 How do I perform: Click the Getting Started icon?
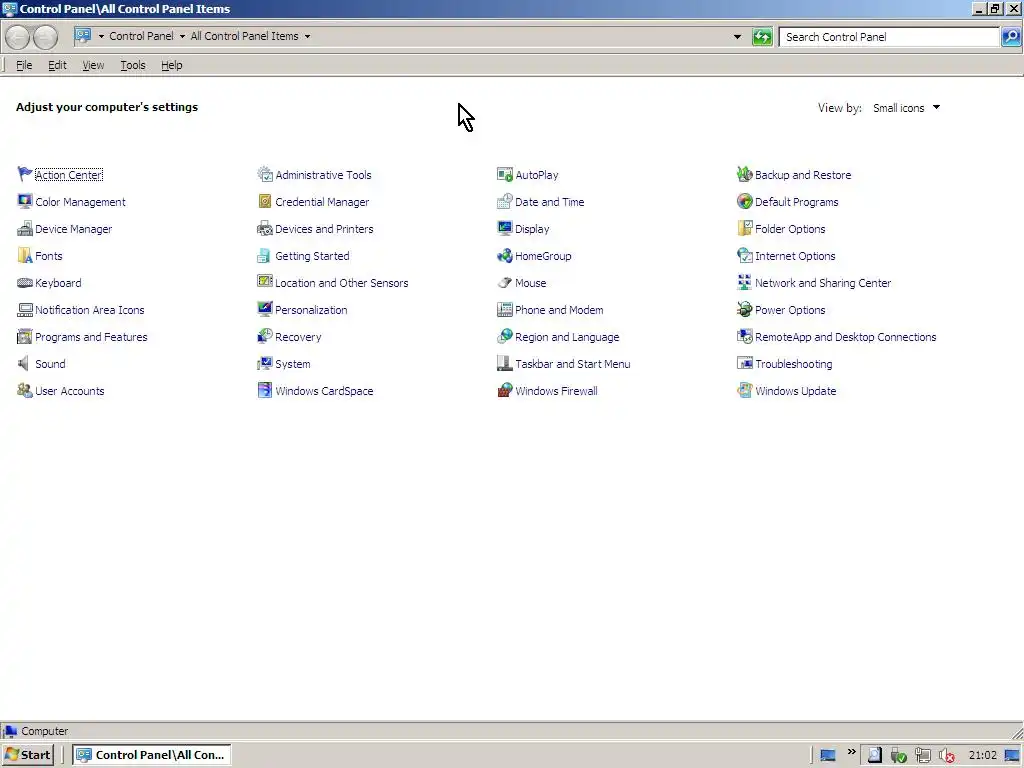coord(264,255)
